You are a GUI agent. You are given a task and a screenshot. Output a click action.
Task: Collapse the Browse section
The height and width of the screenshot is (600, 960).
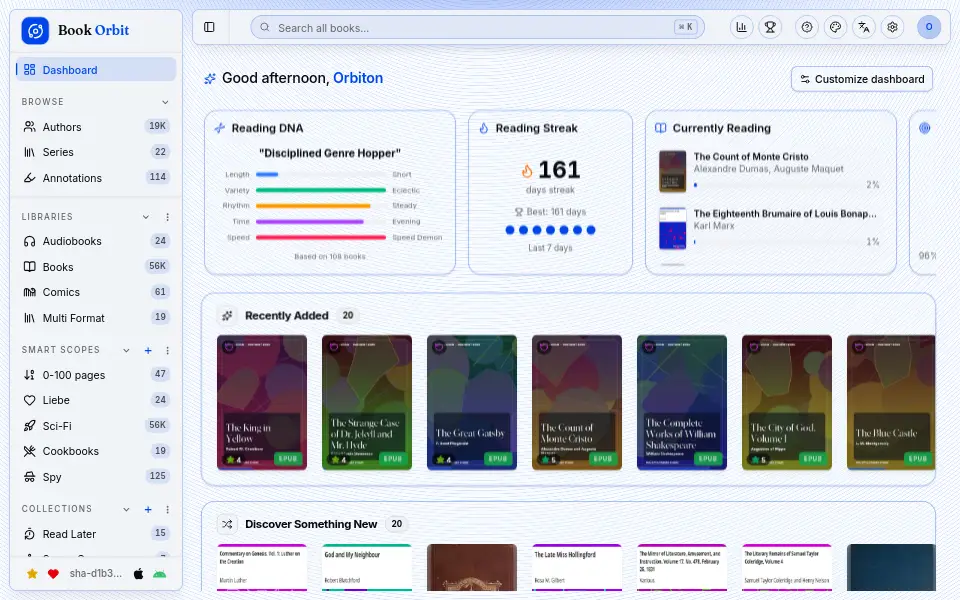pos(165,102)
